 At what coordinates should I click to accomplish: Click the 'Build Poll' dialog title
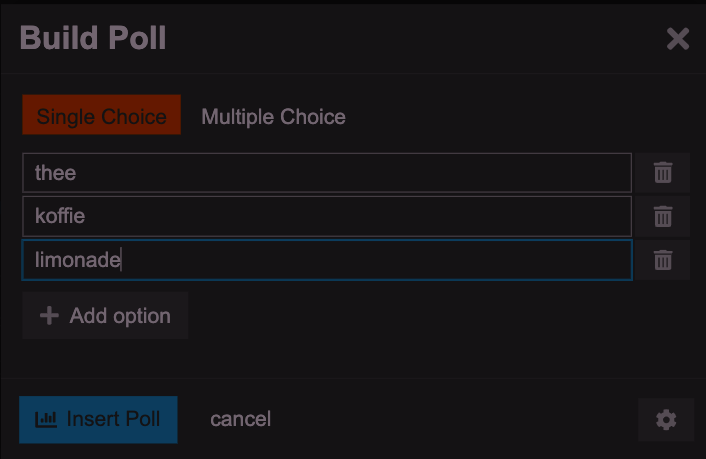(x=93, y=38)
